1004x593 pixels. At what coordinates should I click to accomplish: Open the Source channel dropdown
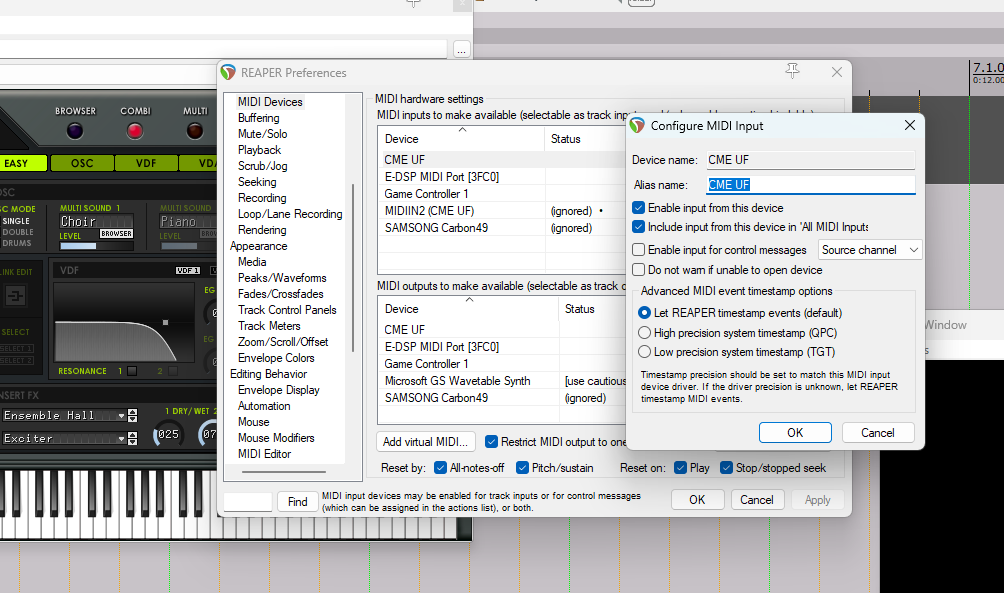pos(870,250)
